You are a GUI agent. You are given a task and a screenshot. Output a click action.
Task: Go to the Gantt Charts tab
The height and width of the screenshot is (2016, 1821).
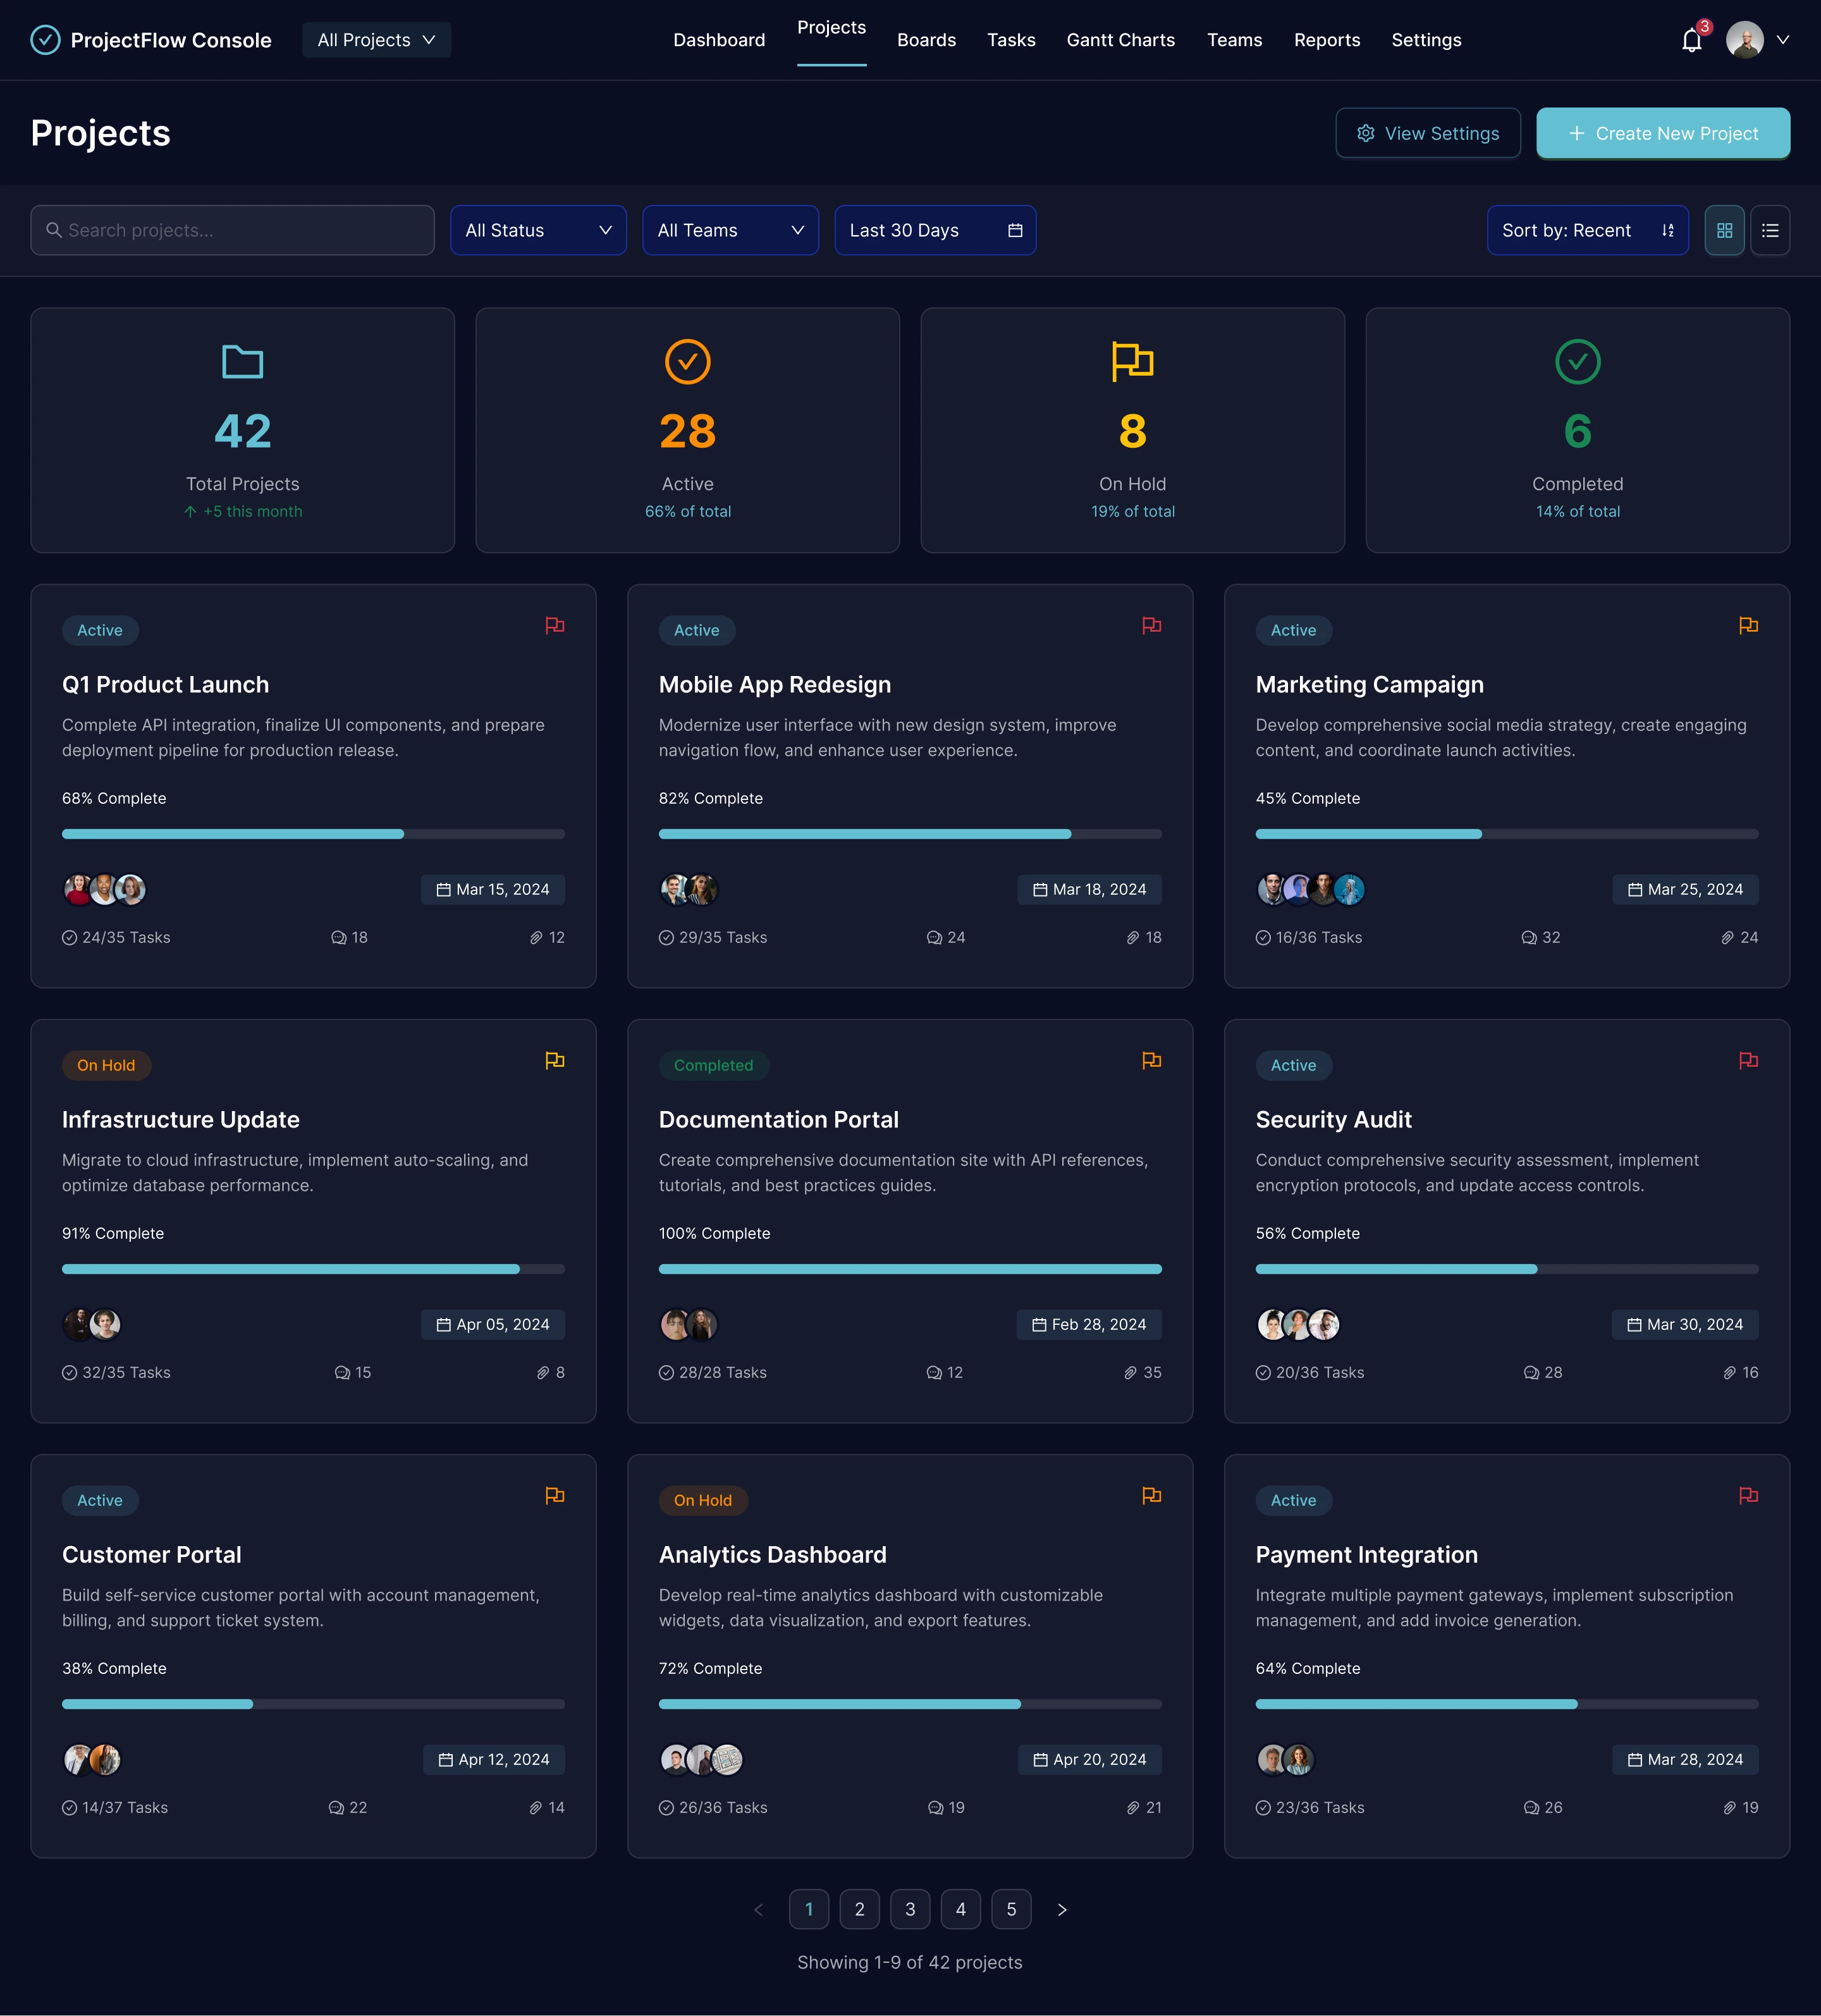tap(1120, 40)
